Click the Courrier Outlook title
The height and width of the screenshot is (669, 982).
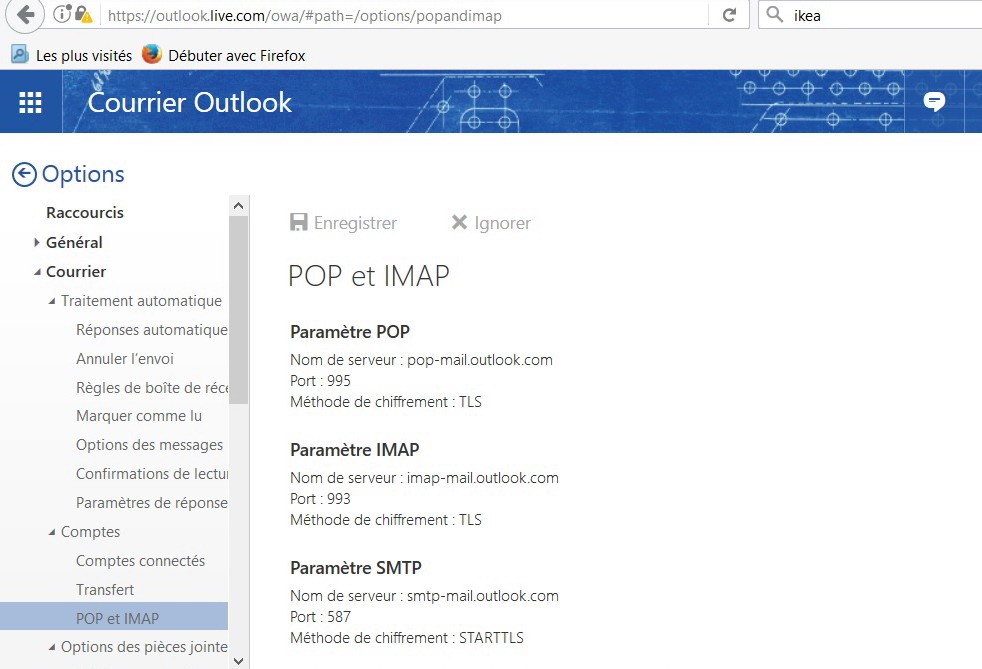(190, 103)
